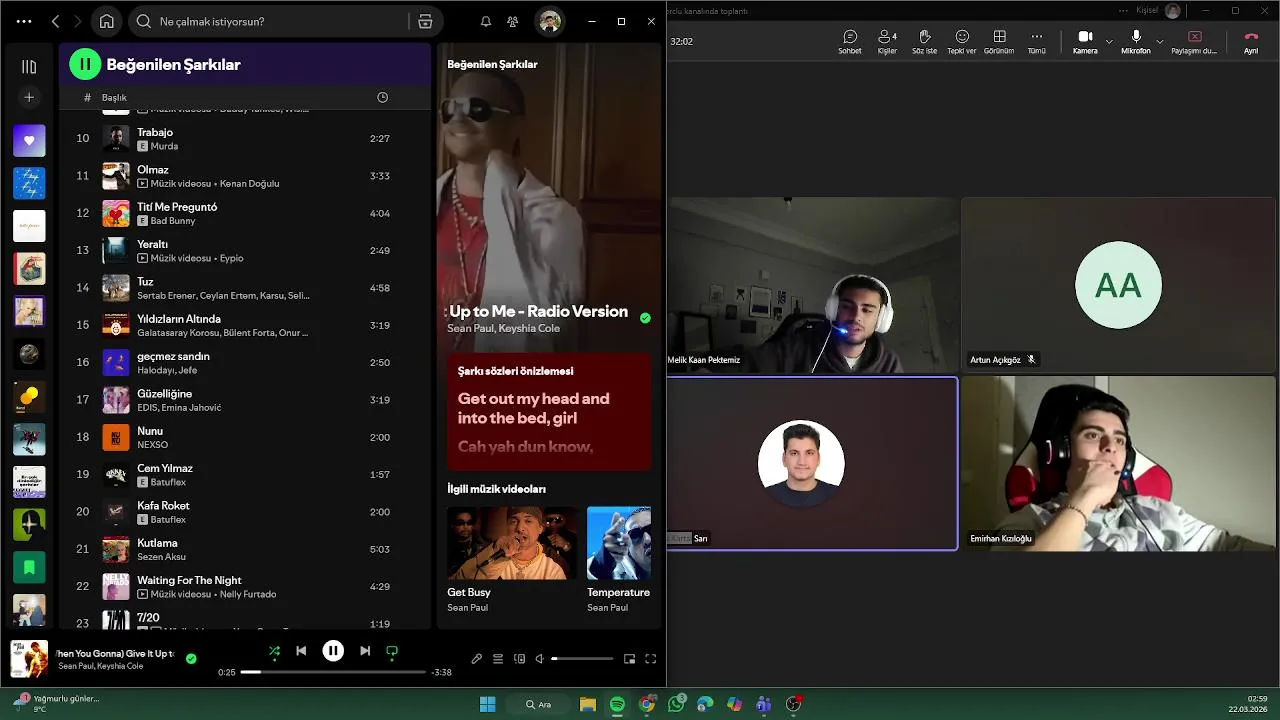Toggle Kamera in Teams meeting
Image resolution: width=1280 pixels, height=720 pixels.
click(1085, 42)
